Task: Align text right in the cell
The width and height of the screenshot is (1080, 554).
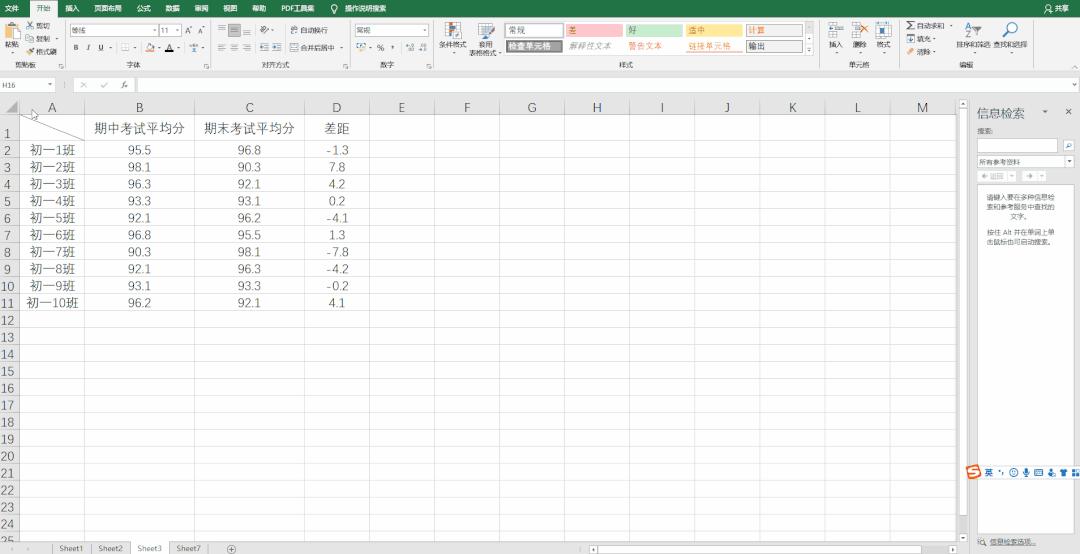Action: click(x=247, y=48)
